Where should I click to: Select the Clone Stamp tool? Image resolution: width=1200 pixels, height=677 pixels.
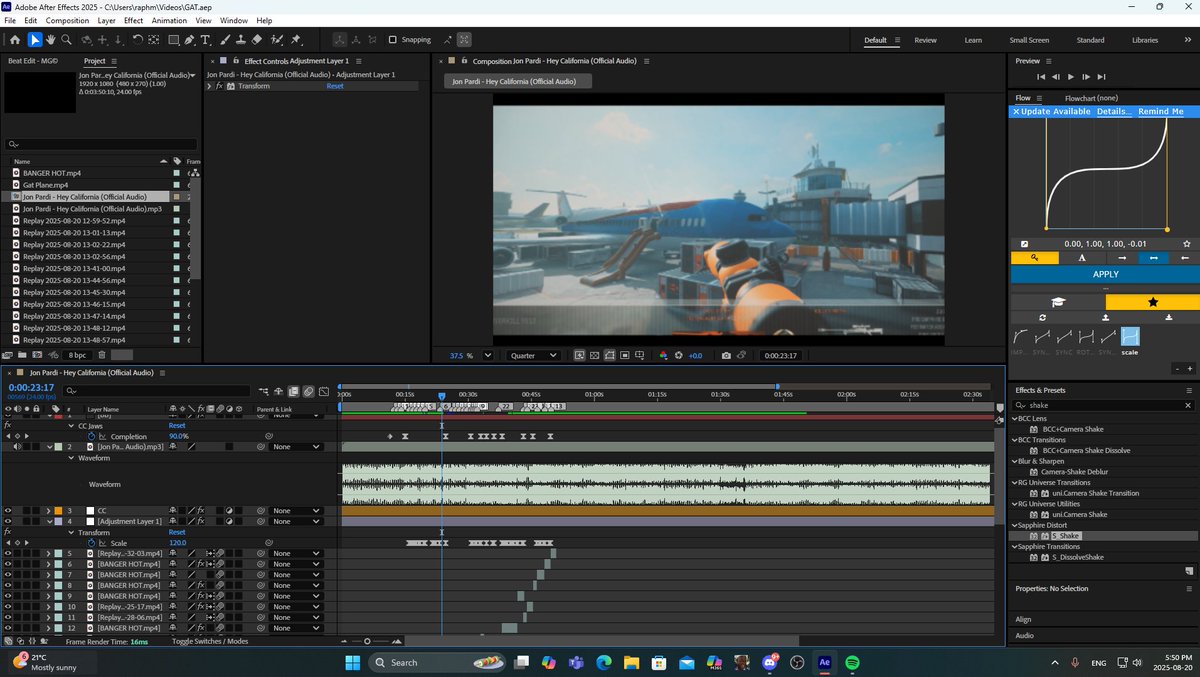coord(241,40)
